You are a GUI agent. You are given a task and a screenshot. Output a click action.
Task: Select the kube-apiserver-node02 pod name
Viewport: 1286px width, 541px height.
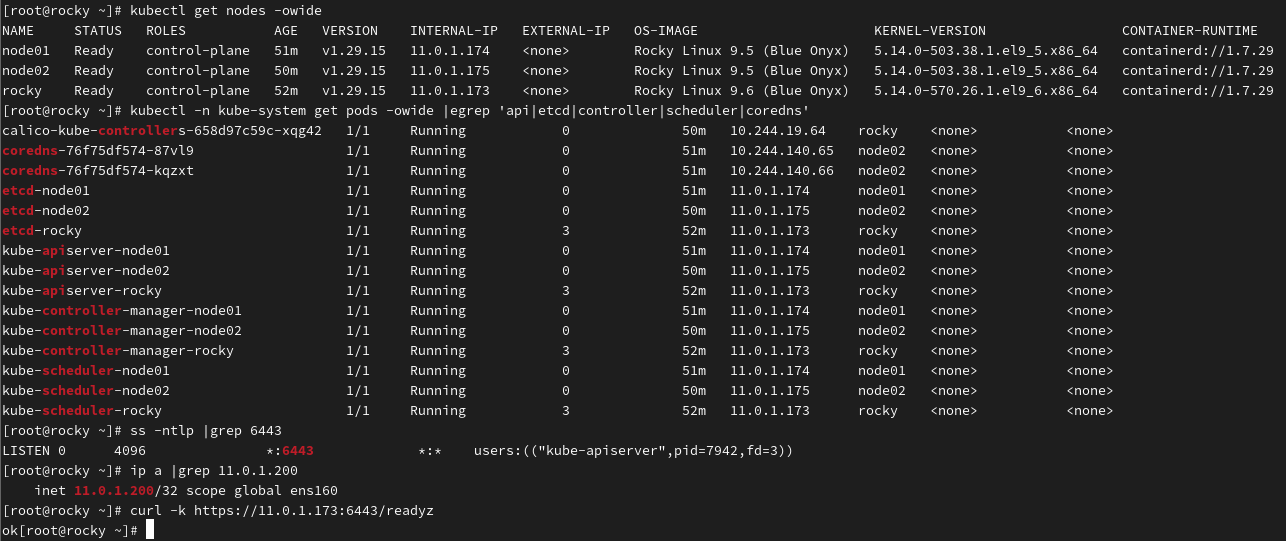pyautogui.click(x=86, y=270)
